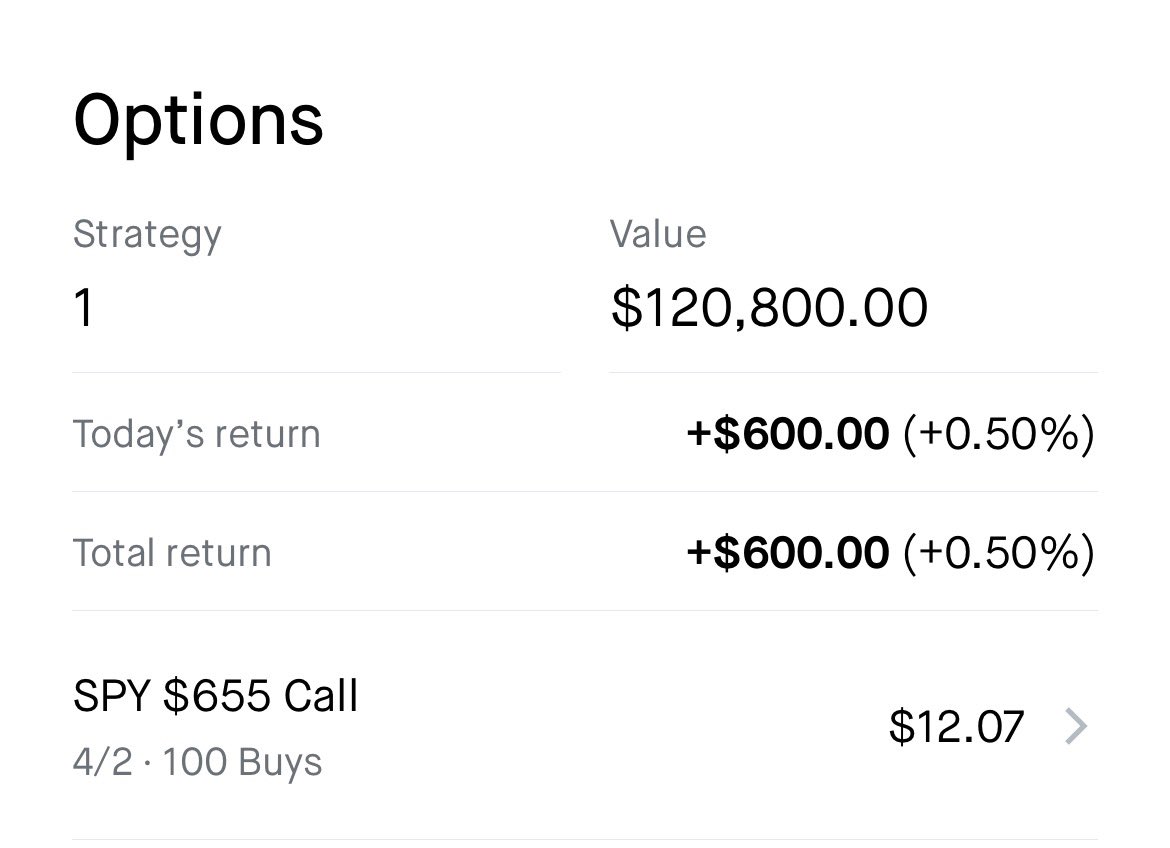This screenshot has width=1170, height=848.
Task: Click Total return +$600.00 amount
Action: [787, 553]
